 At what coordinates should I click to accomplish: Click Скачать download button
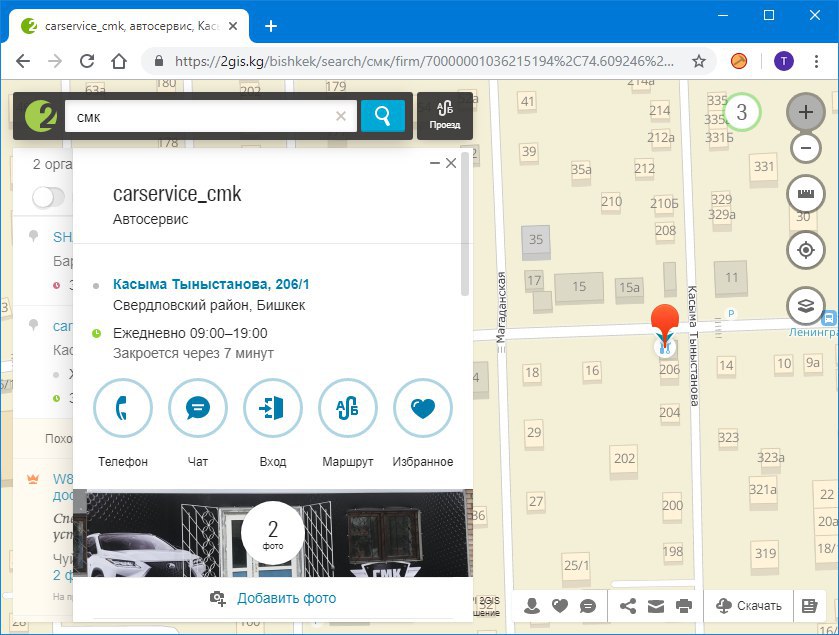(749, 606)
